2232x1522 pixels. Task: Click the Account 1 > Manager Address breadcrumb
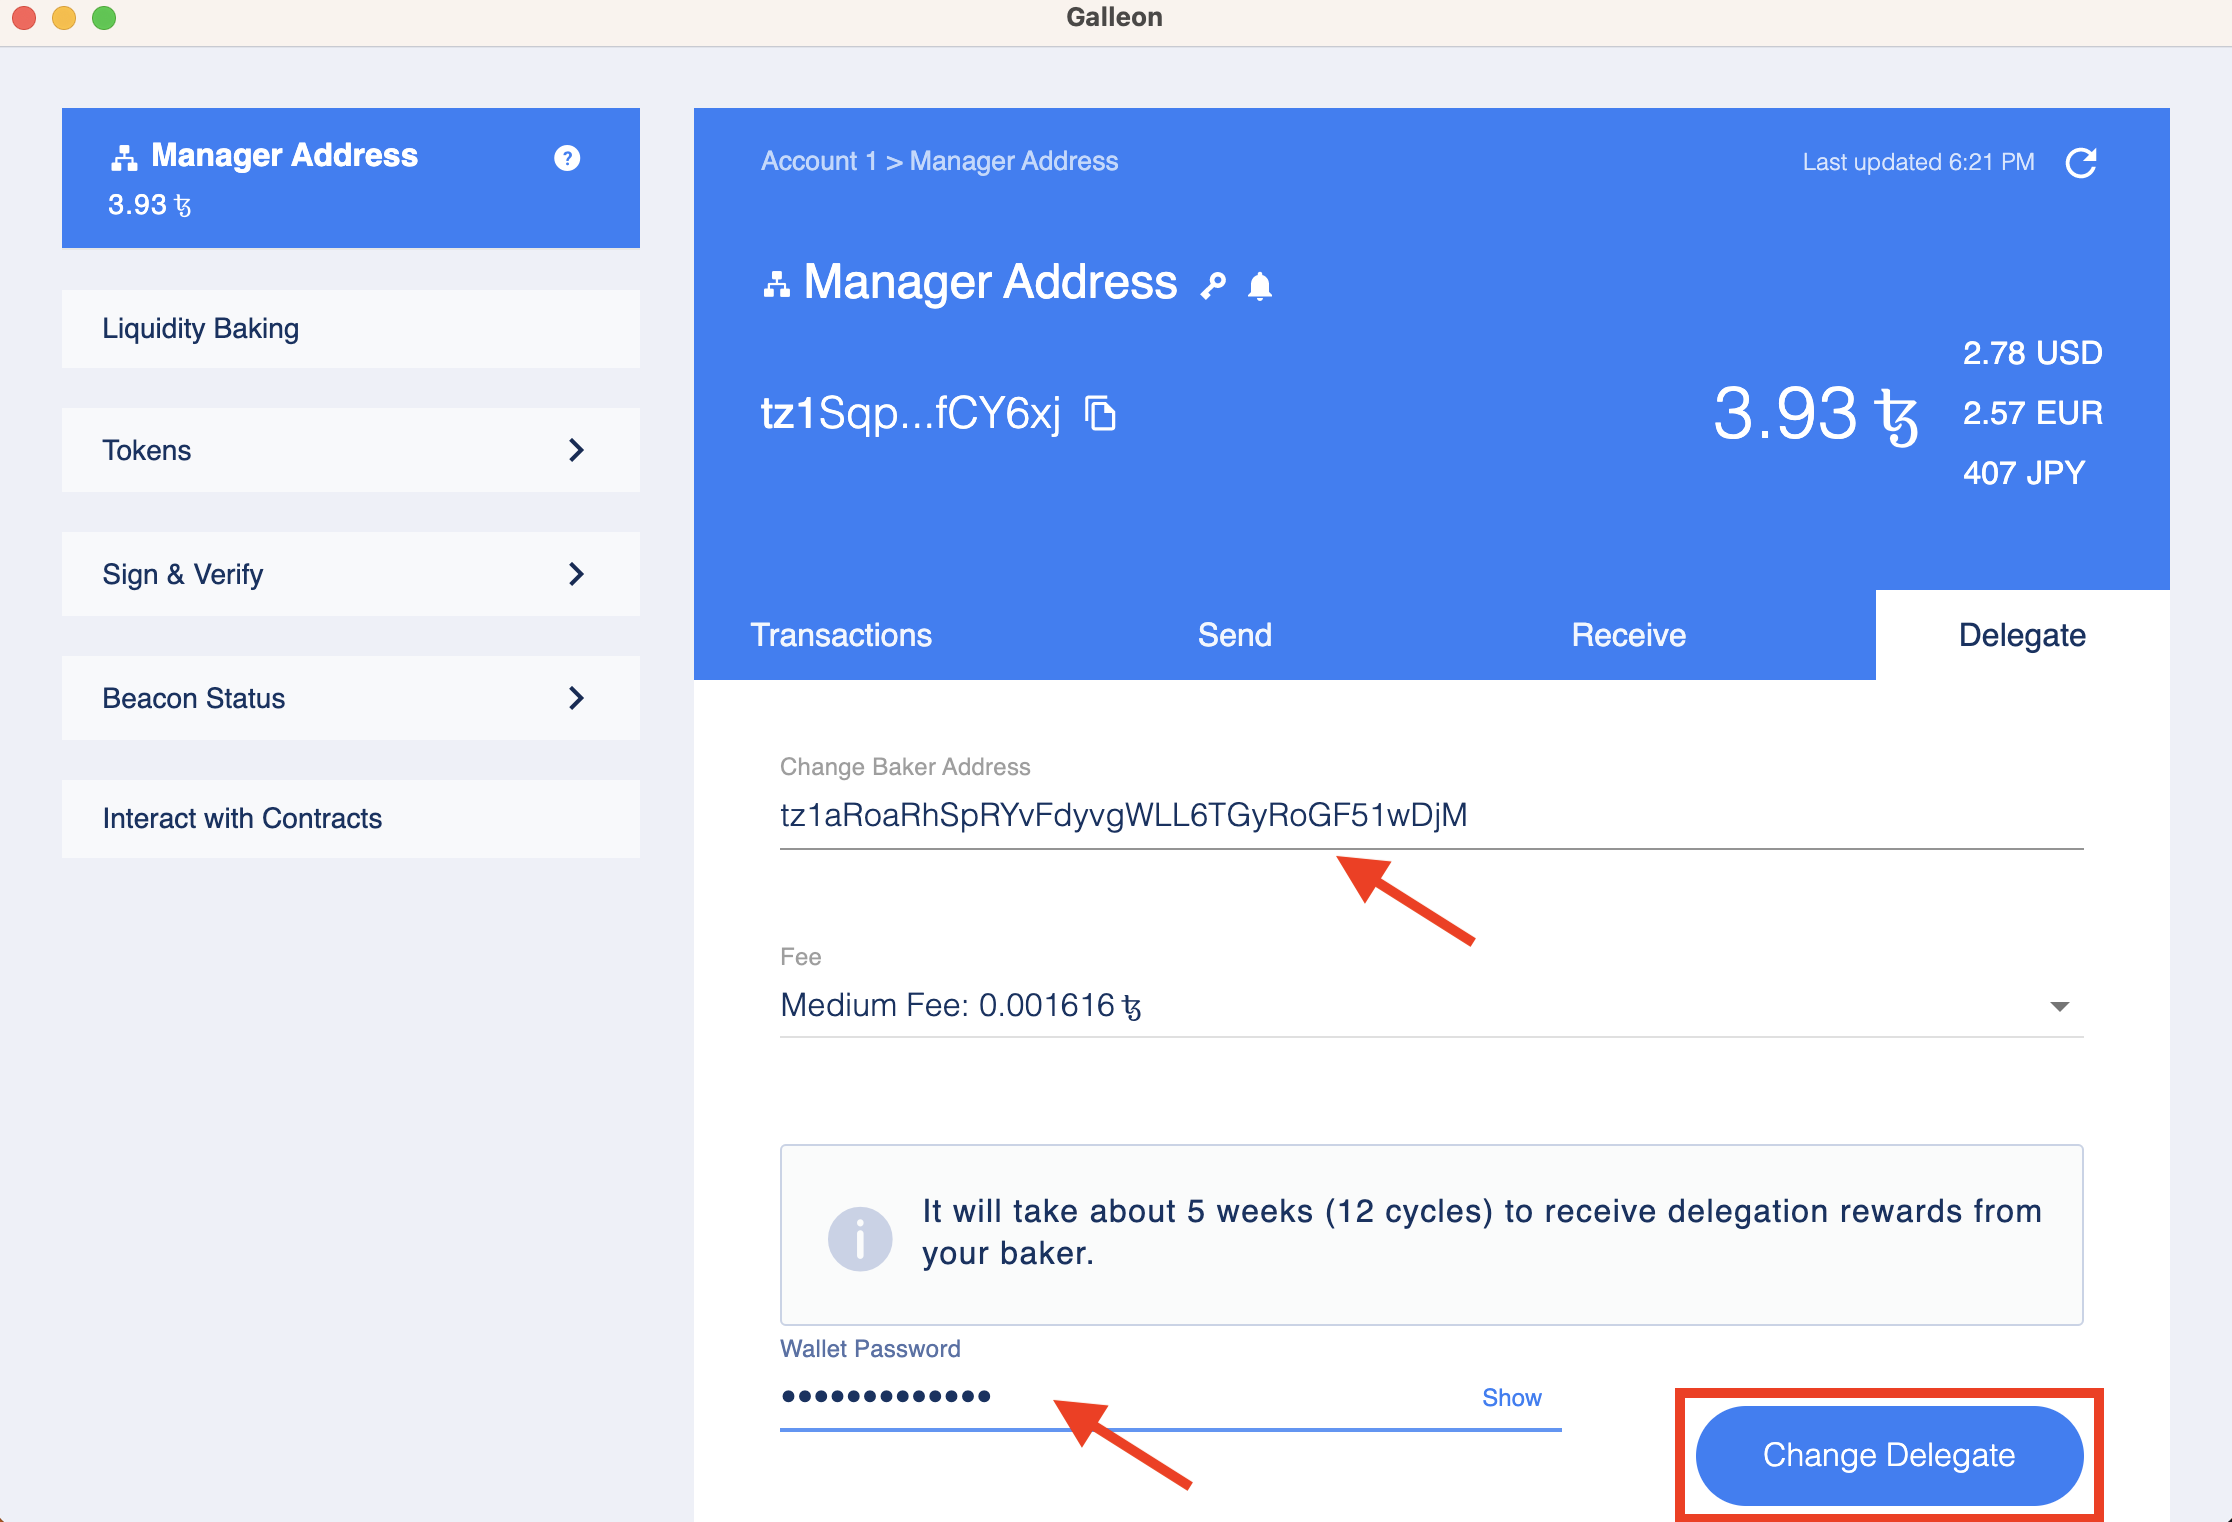point(939,161)
